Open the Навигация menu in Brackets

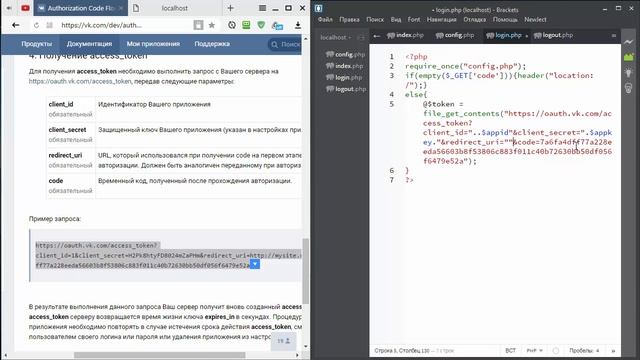pos(442,20)
